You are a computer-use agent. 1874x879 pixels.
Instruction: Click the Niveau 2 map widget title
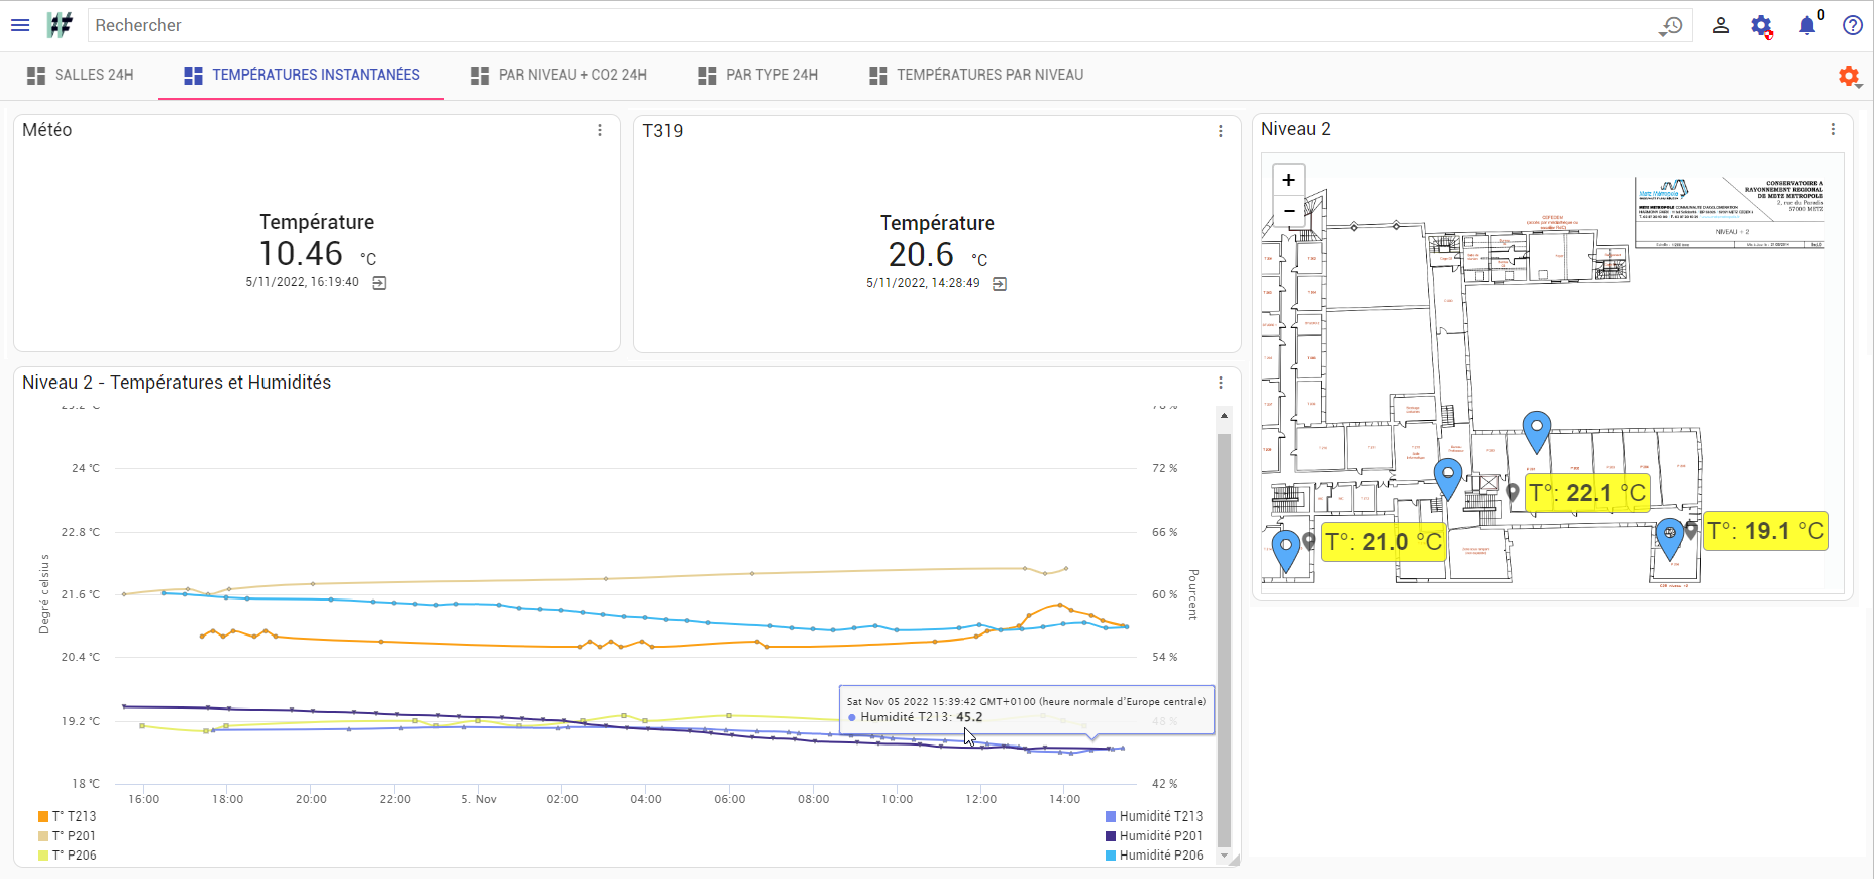(1296, 129)
